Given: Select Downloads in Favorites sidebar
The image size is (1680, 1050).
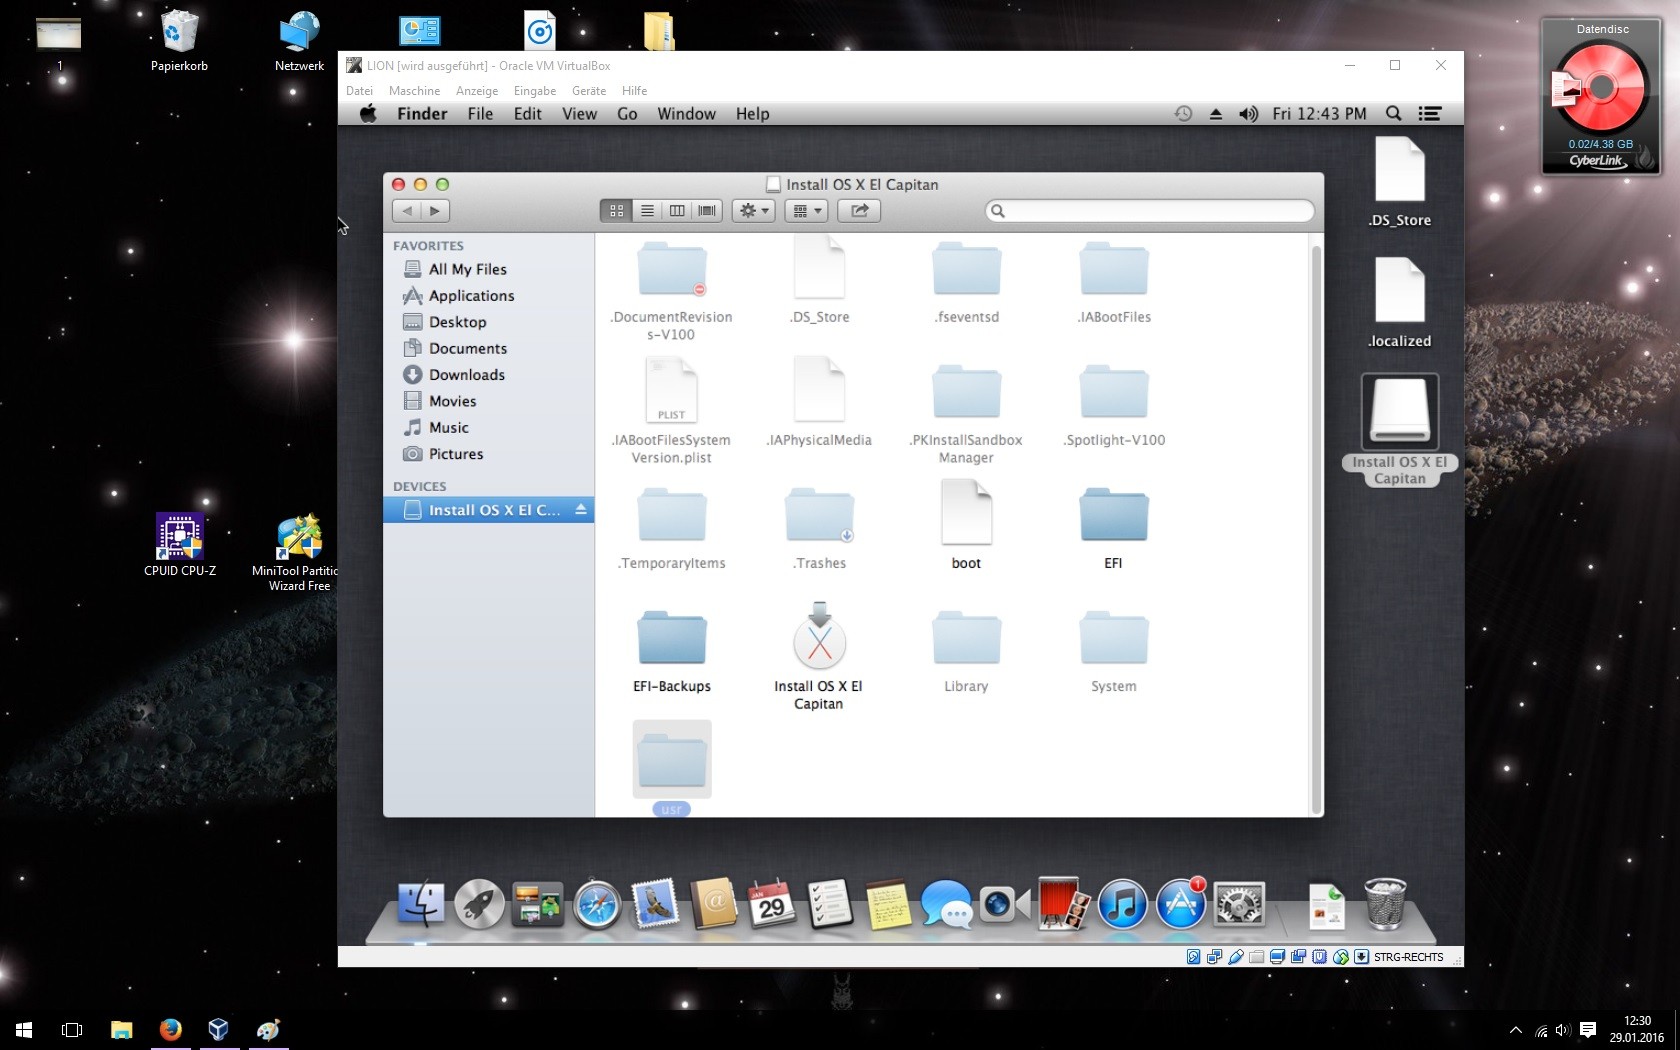Looking at the screenshot, I should coord(466,375).
